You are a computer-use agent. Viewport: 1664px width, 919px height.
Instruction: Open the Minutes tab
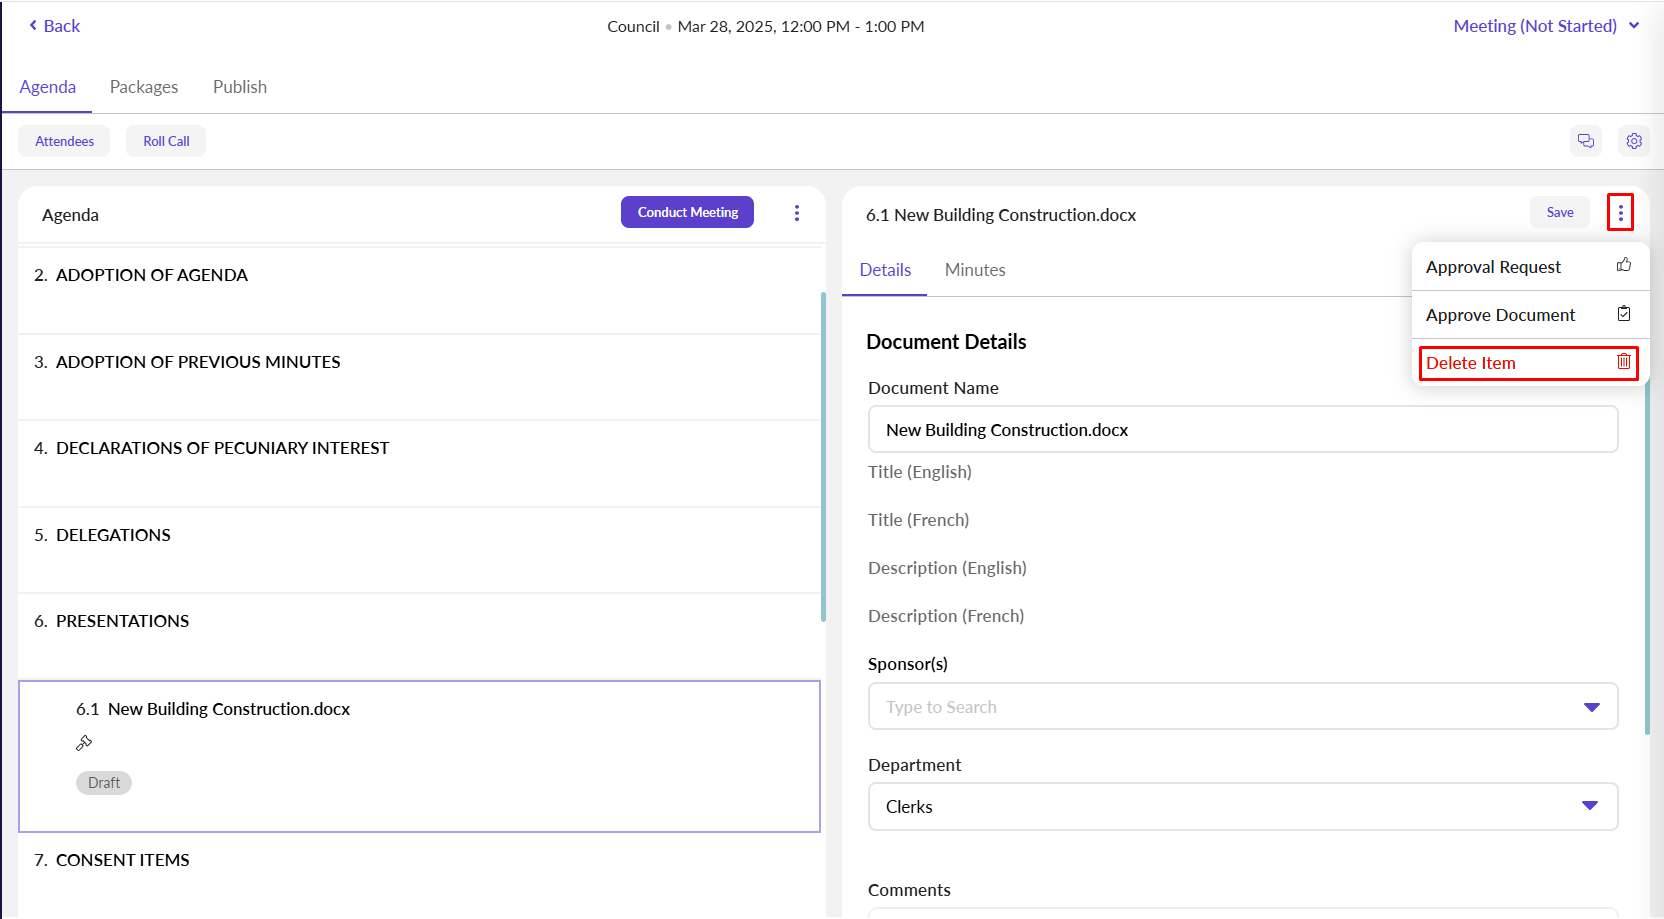tap(974, 270)
